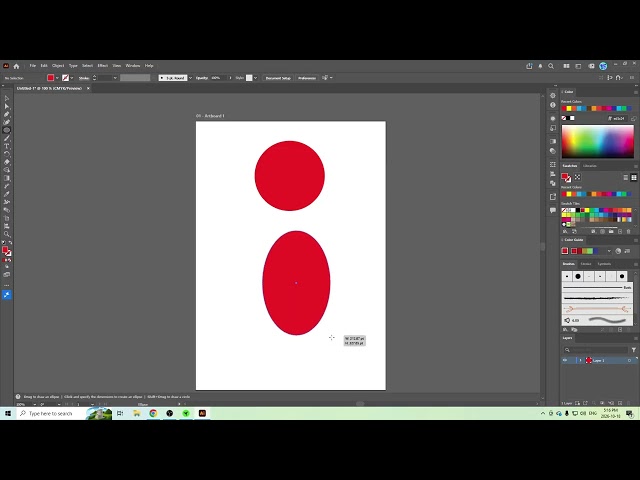640x480 pixels.
Task: Click the hex color value field
Action: tap(619, 118)
